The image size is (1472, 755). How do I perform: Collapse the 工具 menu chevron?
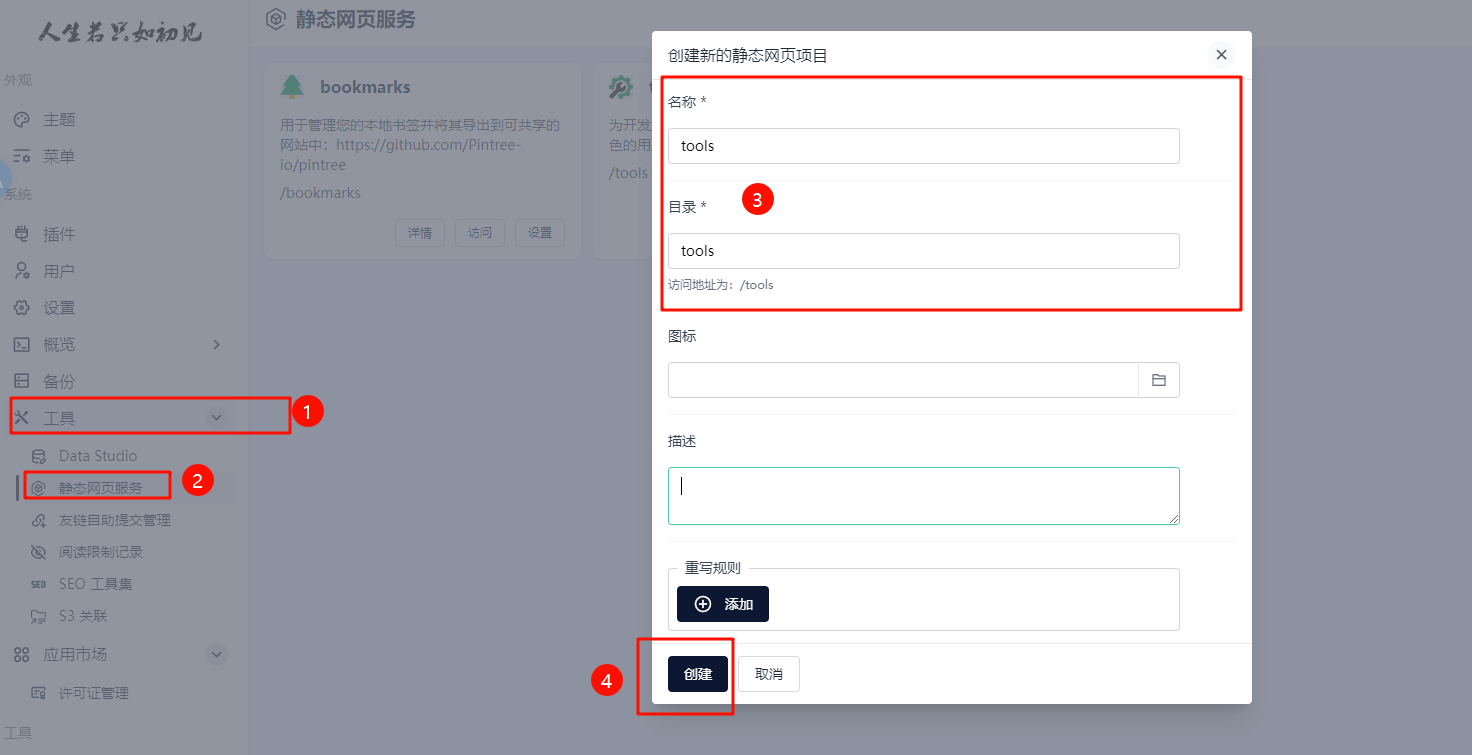pos(215,418)
